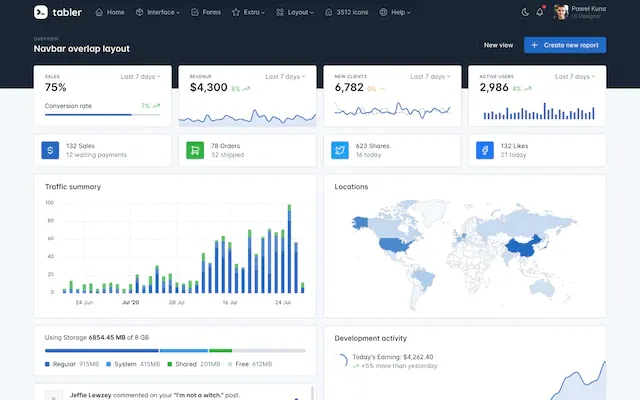Click the tabler logo icon
The width and height of the screenshot is (640, 400).
tap(41, 12)
